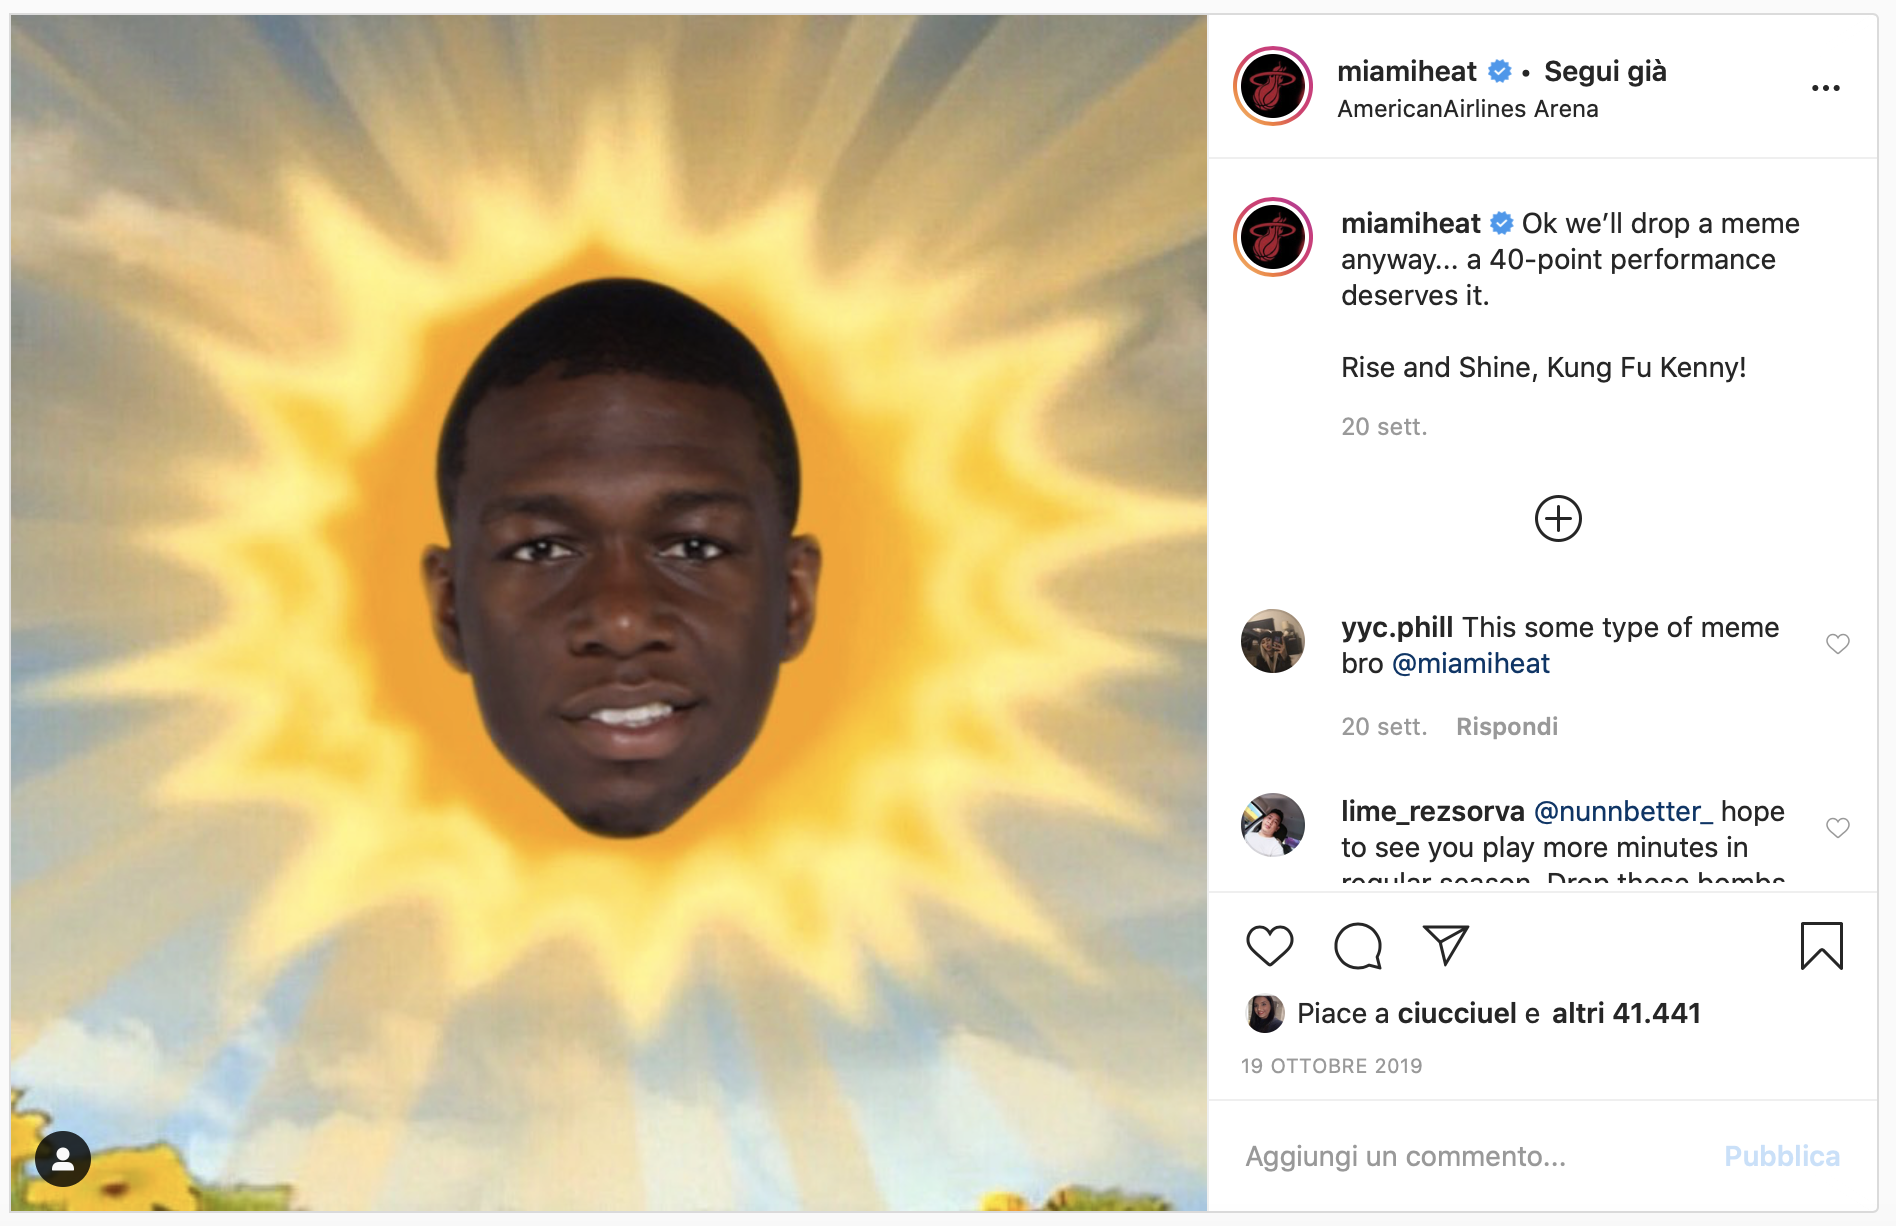View the altri 41.441 likes list
Screen dimensions: 1896x1226
(1626, 1013)
